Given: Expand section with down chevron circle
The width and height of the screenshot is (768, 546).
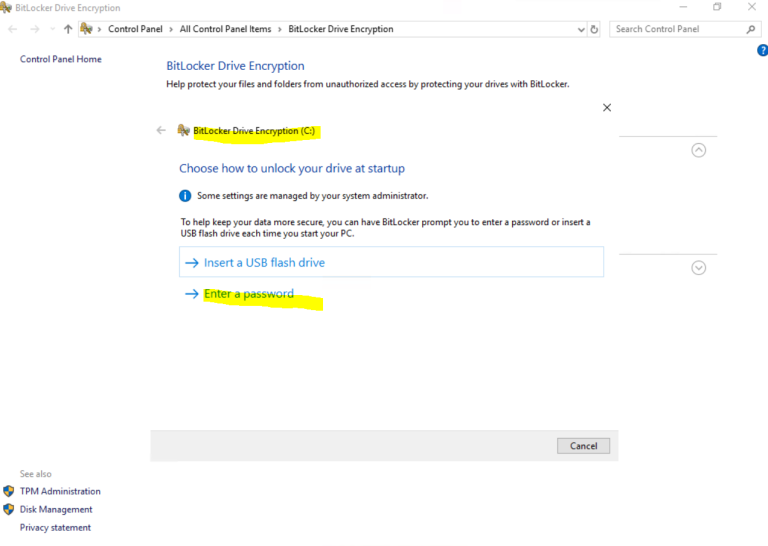Looking at the screenshot, I should (698, 268).
